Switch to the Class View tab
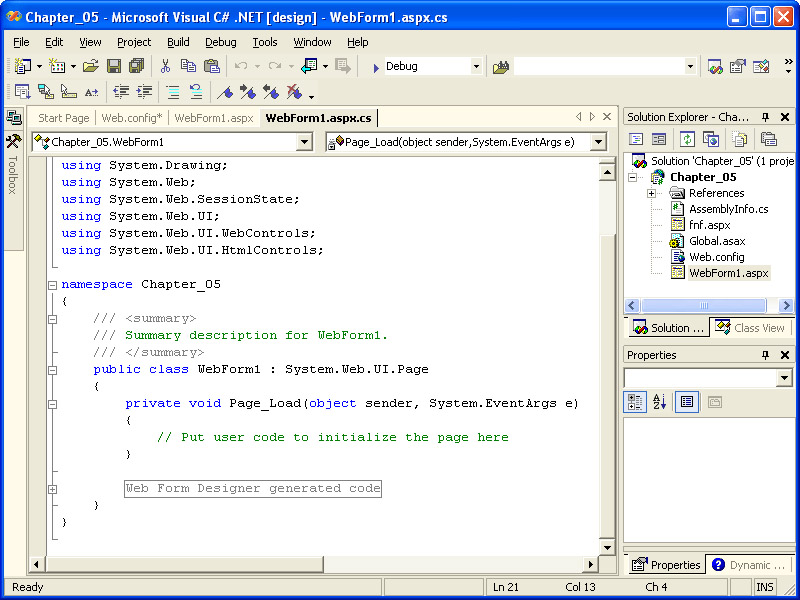 point(751,328)
